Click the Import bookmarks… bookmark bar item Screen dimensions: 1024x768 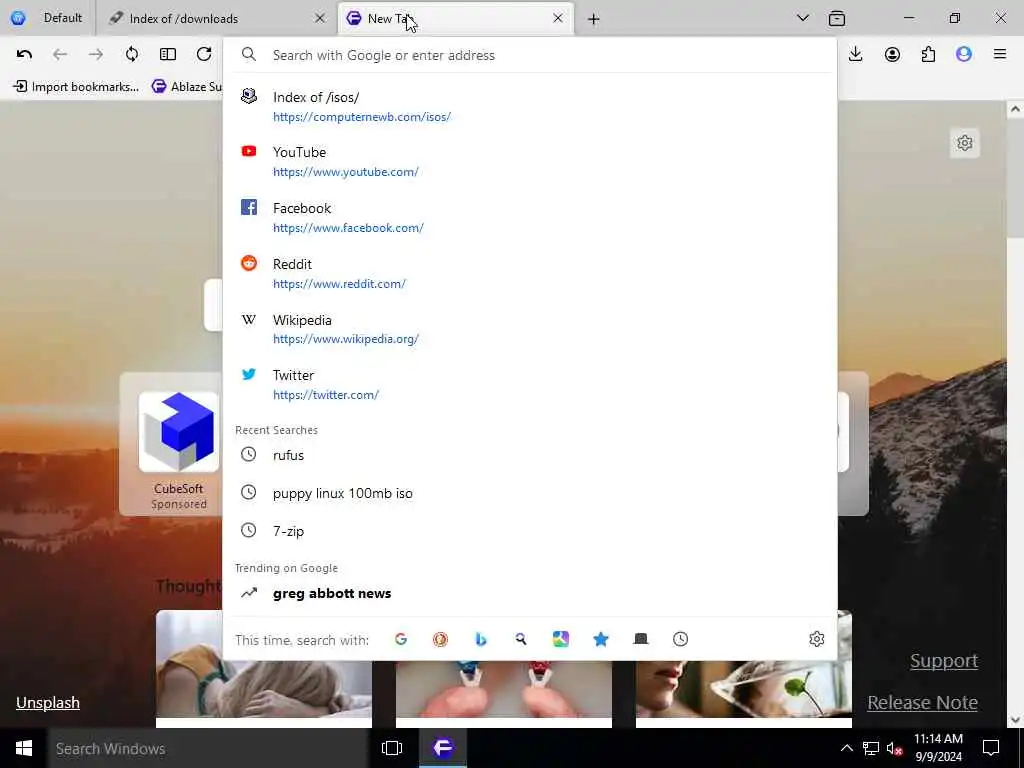(x=76, y=86)
